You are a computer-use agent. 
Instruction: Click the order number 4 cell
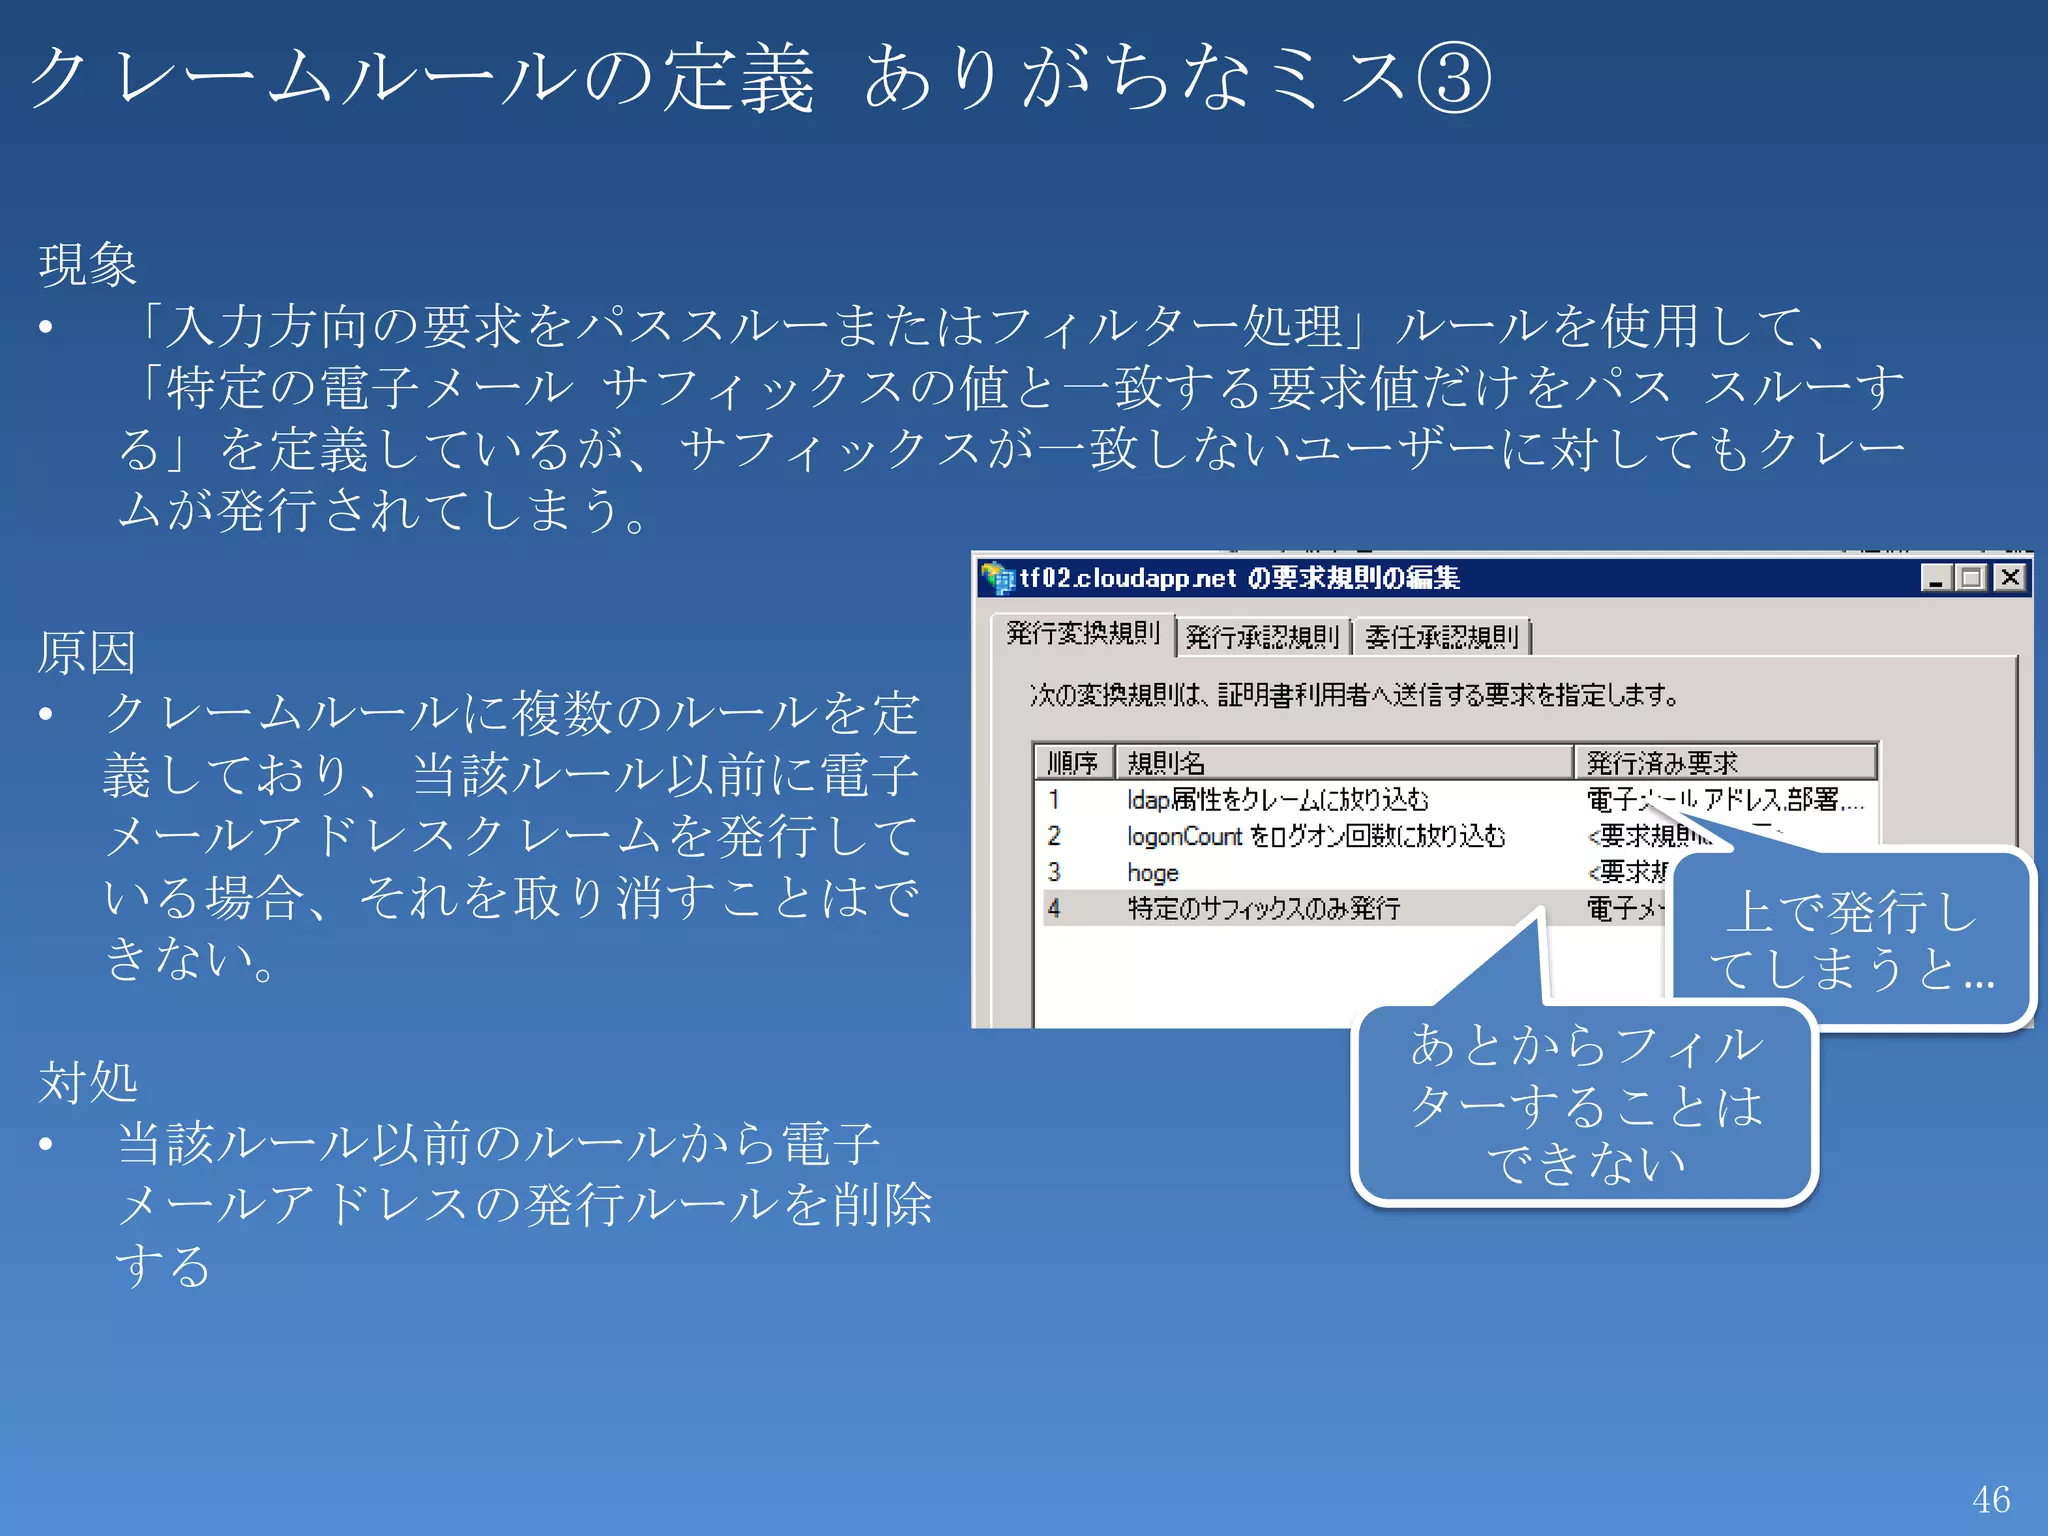point(1054,908)
